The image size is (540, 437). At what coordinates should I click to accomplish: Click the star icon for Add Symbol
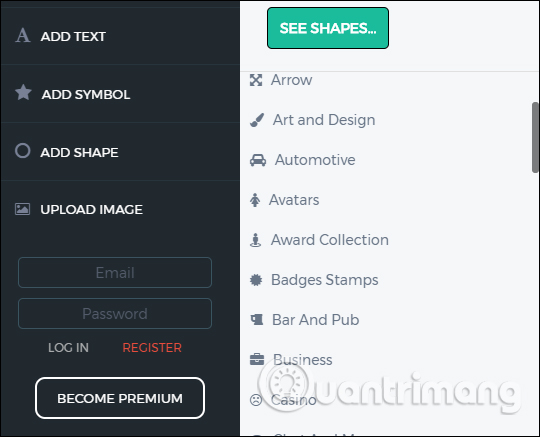[x=23, y=92]
